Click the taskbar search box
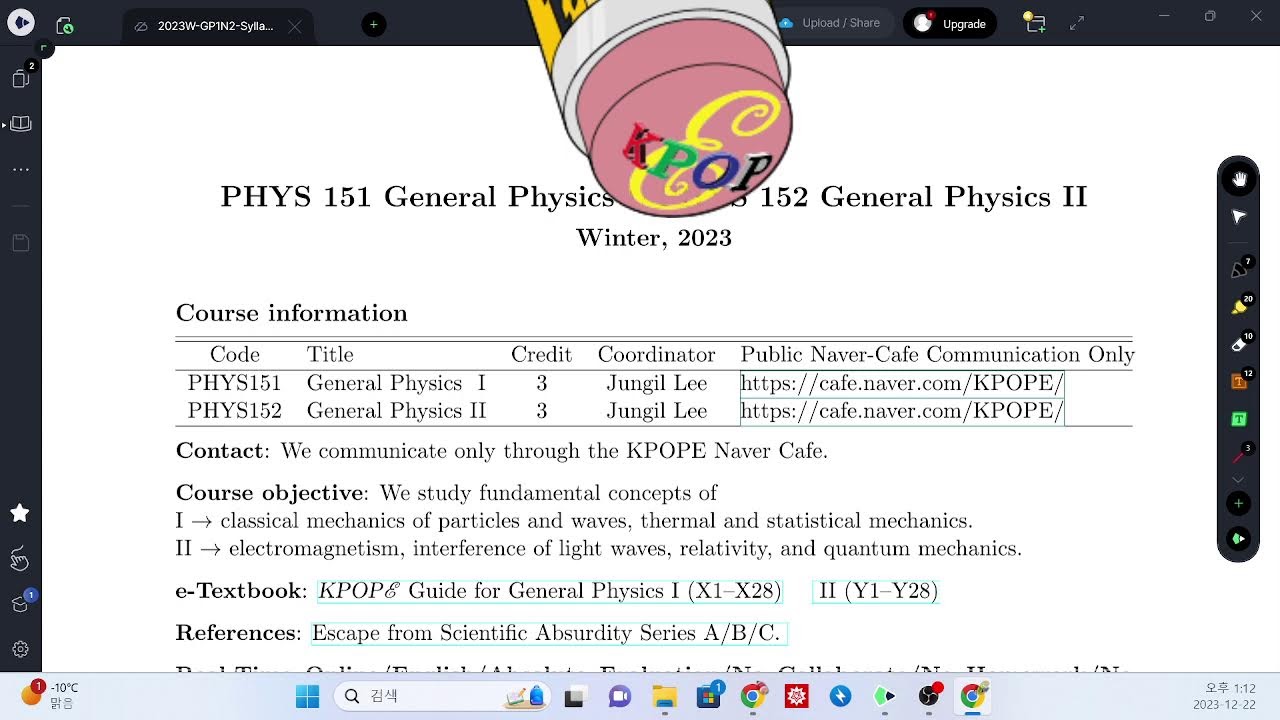1280x720 pixels. tap(441, 696)
